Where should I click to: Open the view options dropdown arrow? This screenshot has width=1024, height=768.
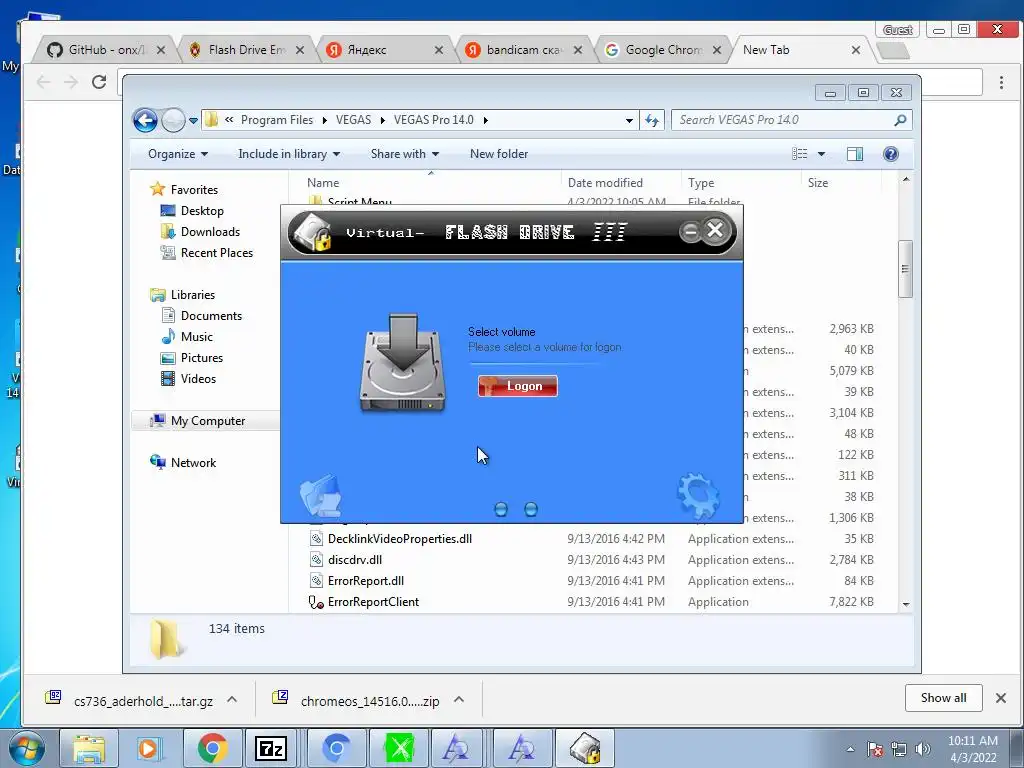point(822,154)
